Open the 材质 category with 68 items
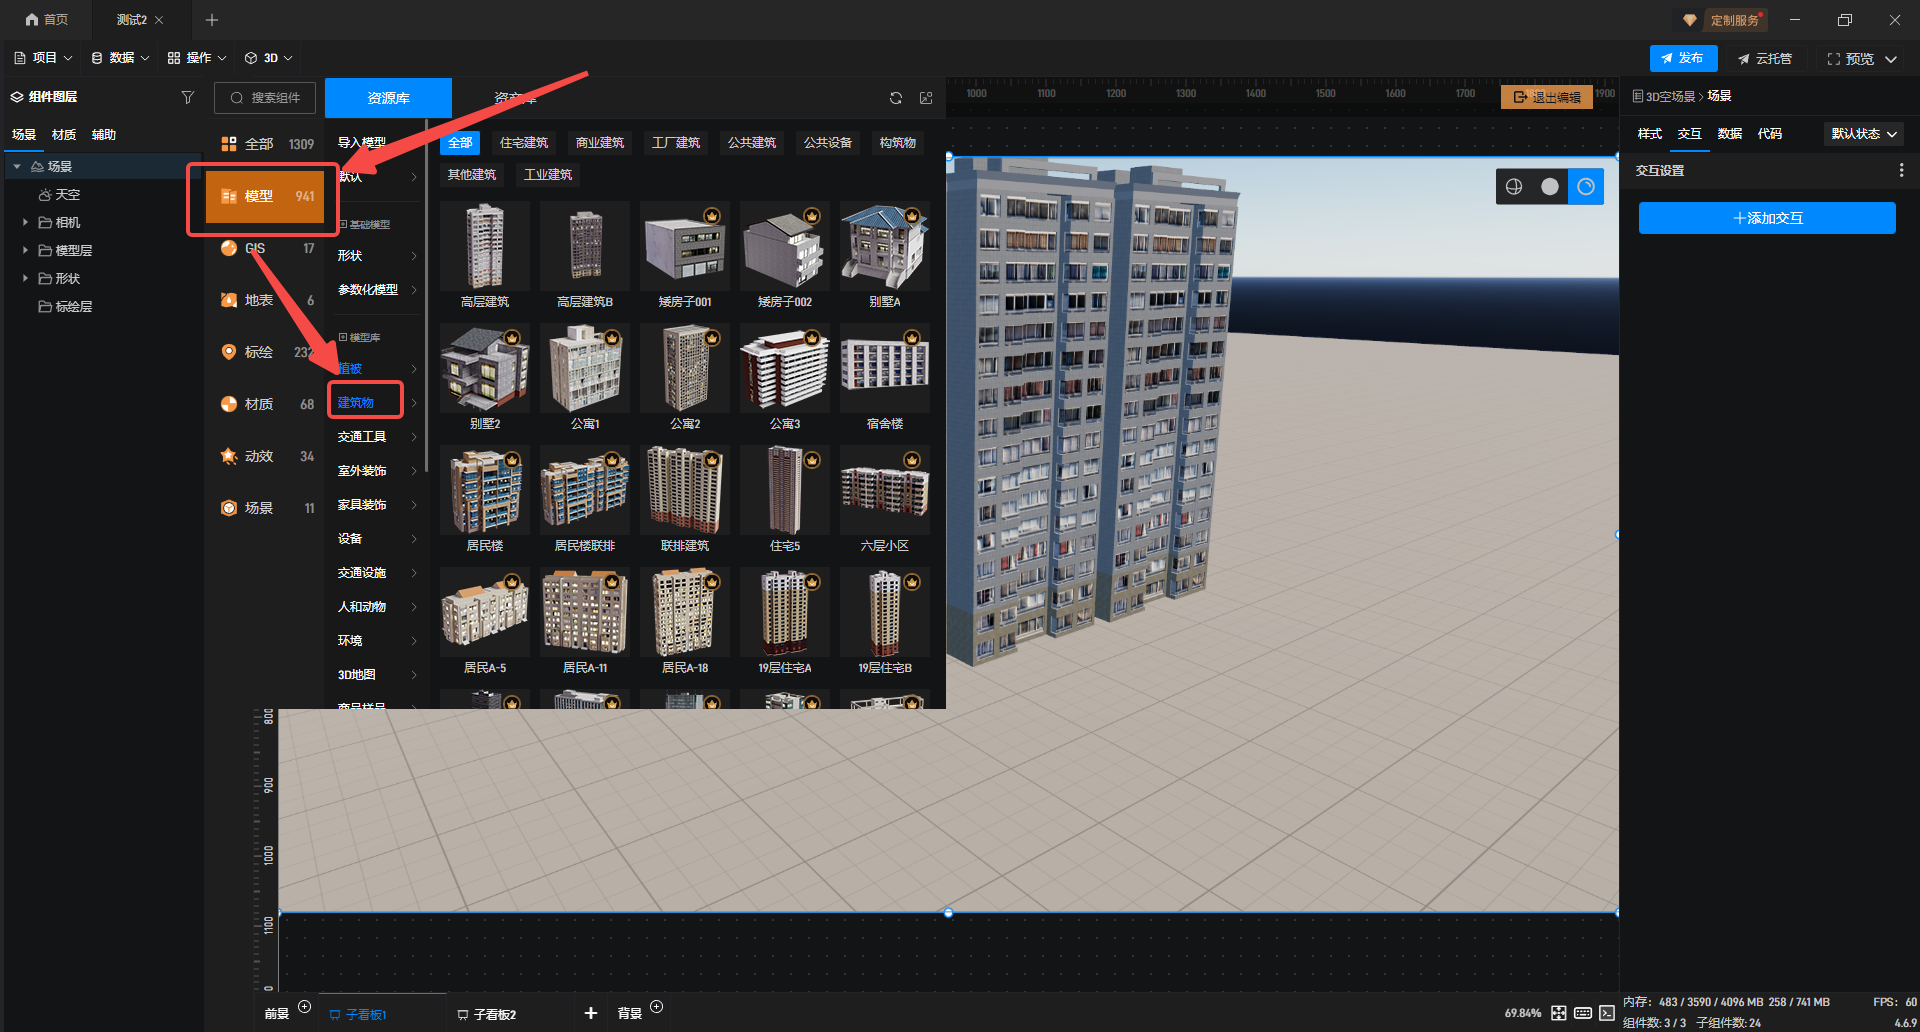This screenshot has width=1920, height=1032. (x=266, y=404)
